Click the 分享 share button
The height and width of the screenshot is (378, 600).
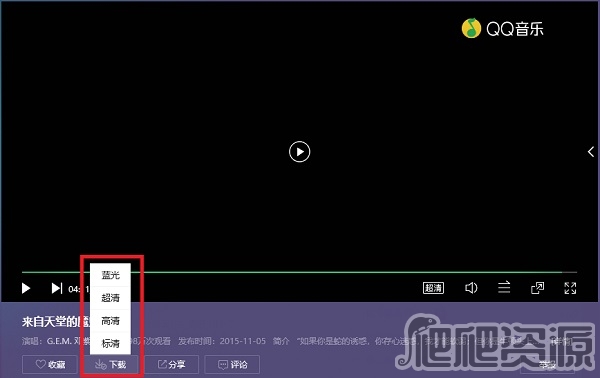(x=171, y=365)
